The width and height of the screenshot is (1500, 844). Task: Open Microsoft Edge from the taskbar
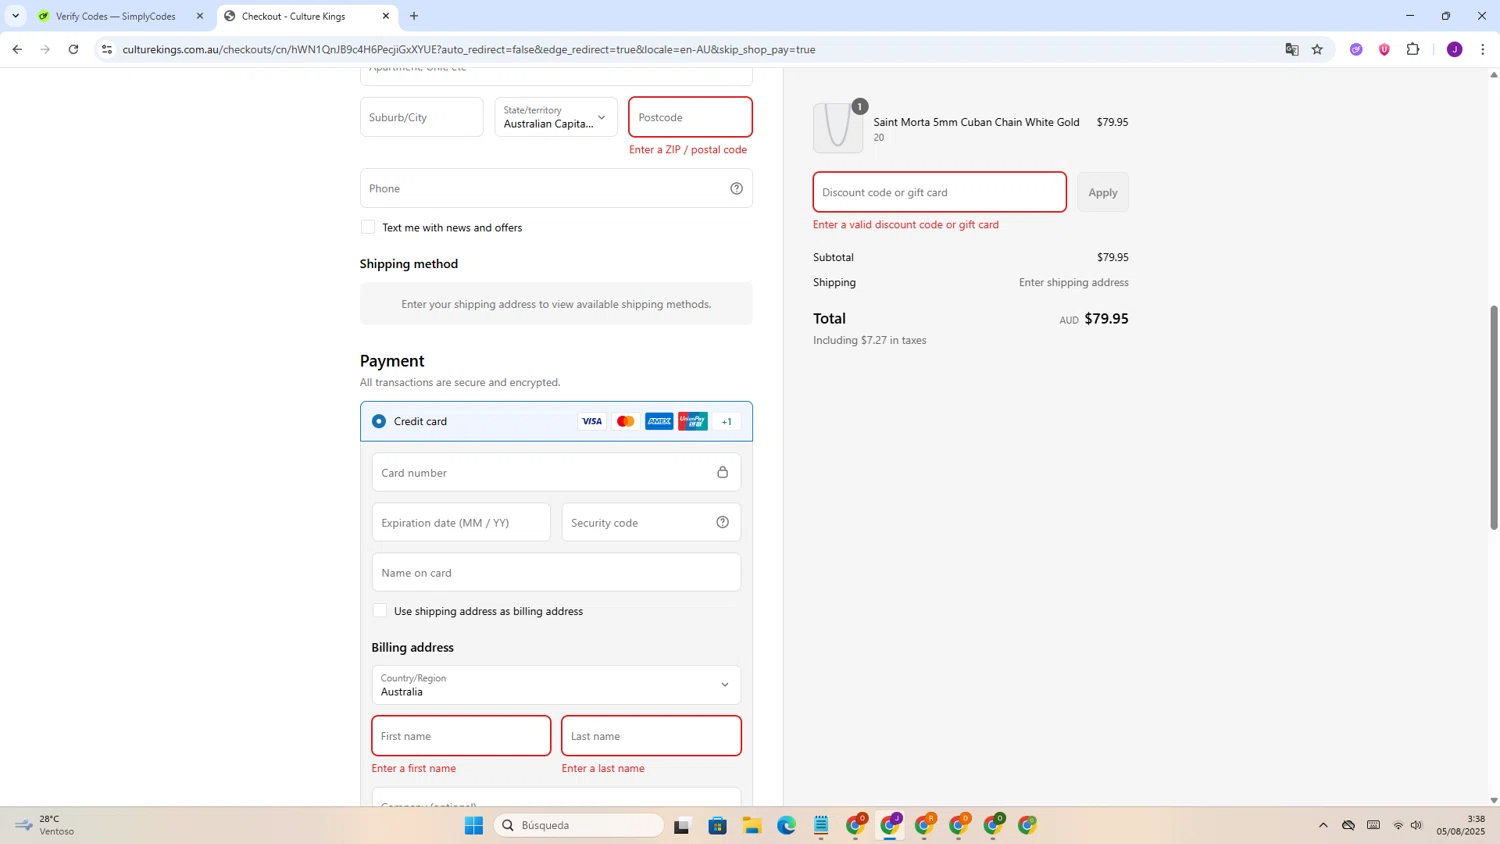click(x=787, y=826)
